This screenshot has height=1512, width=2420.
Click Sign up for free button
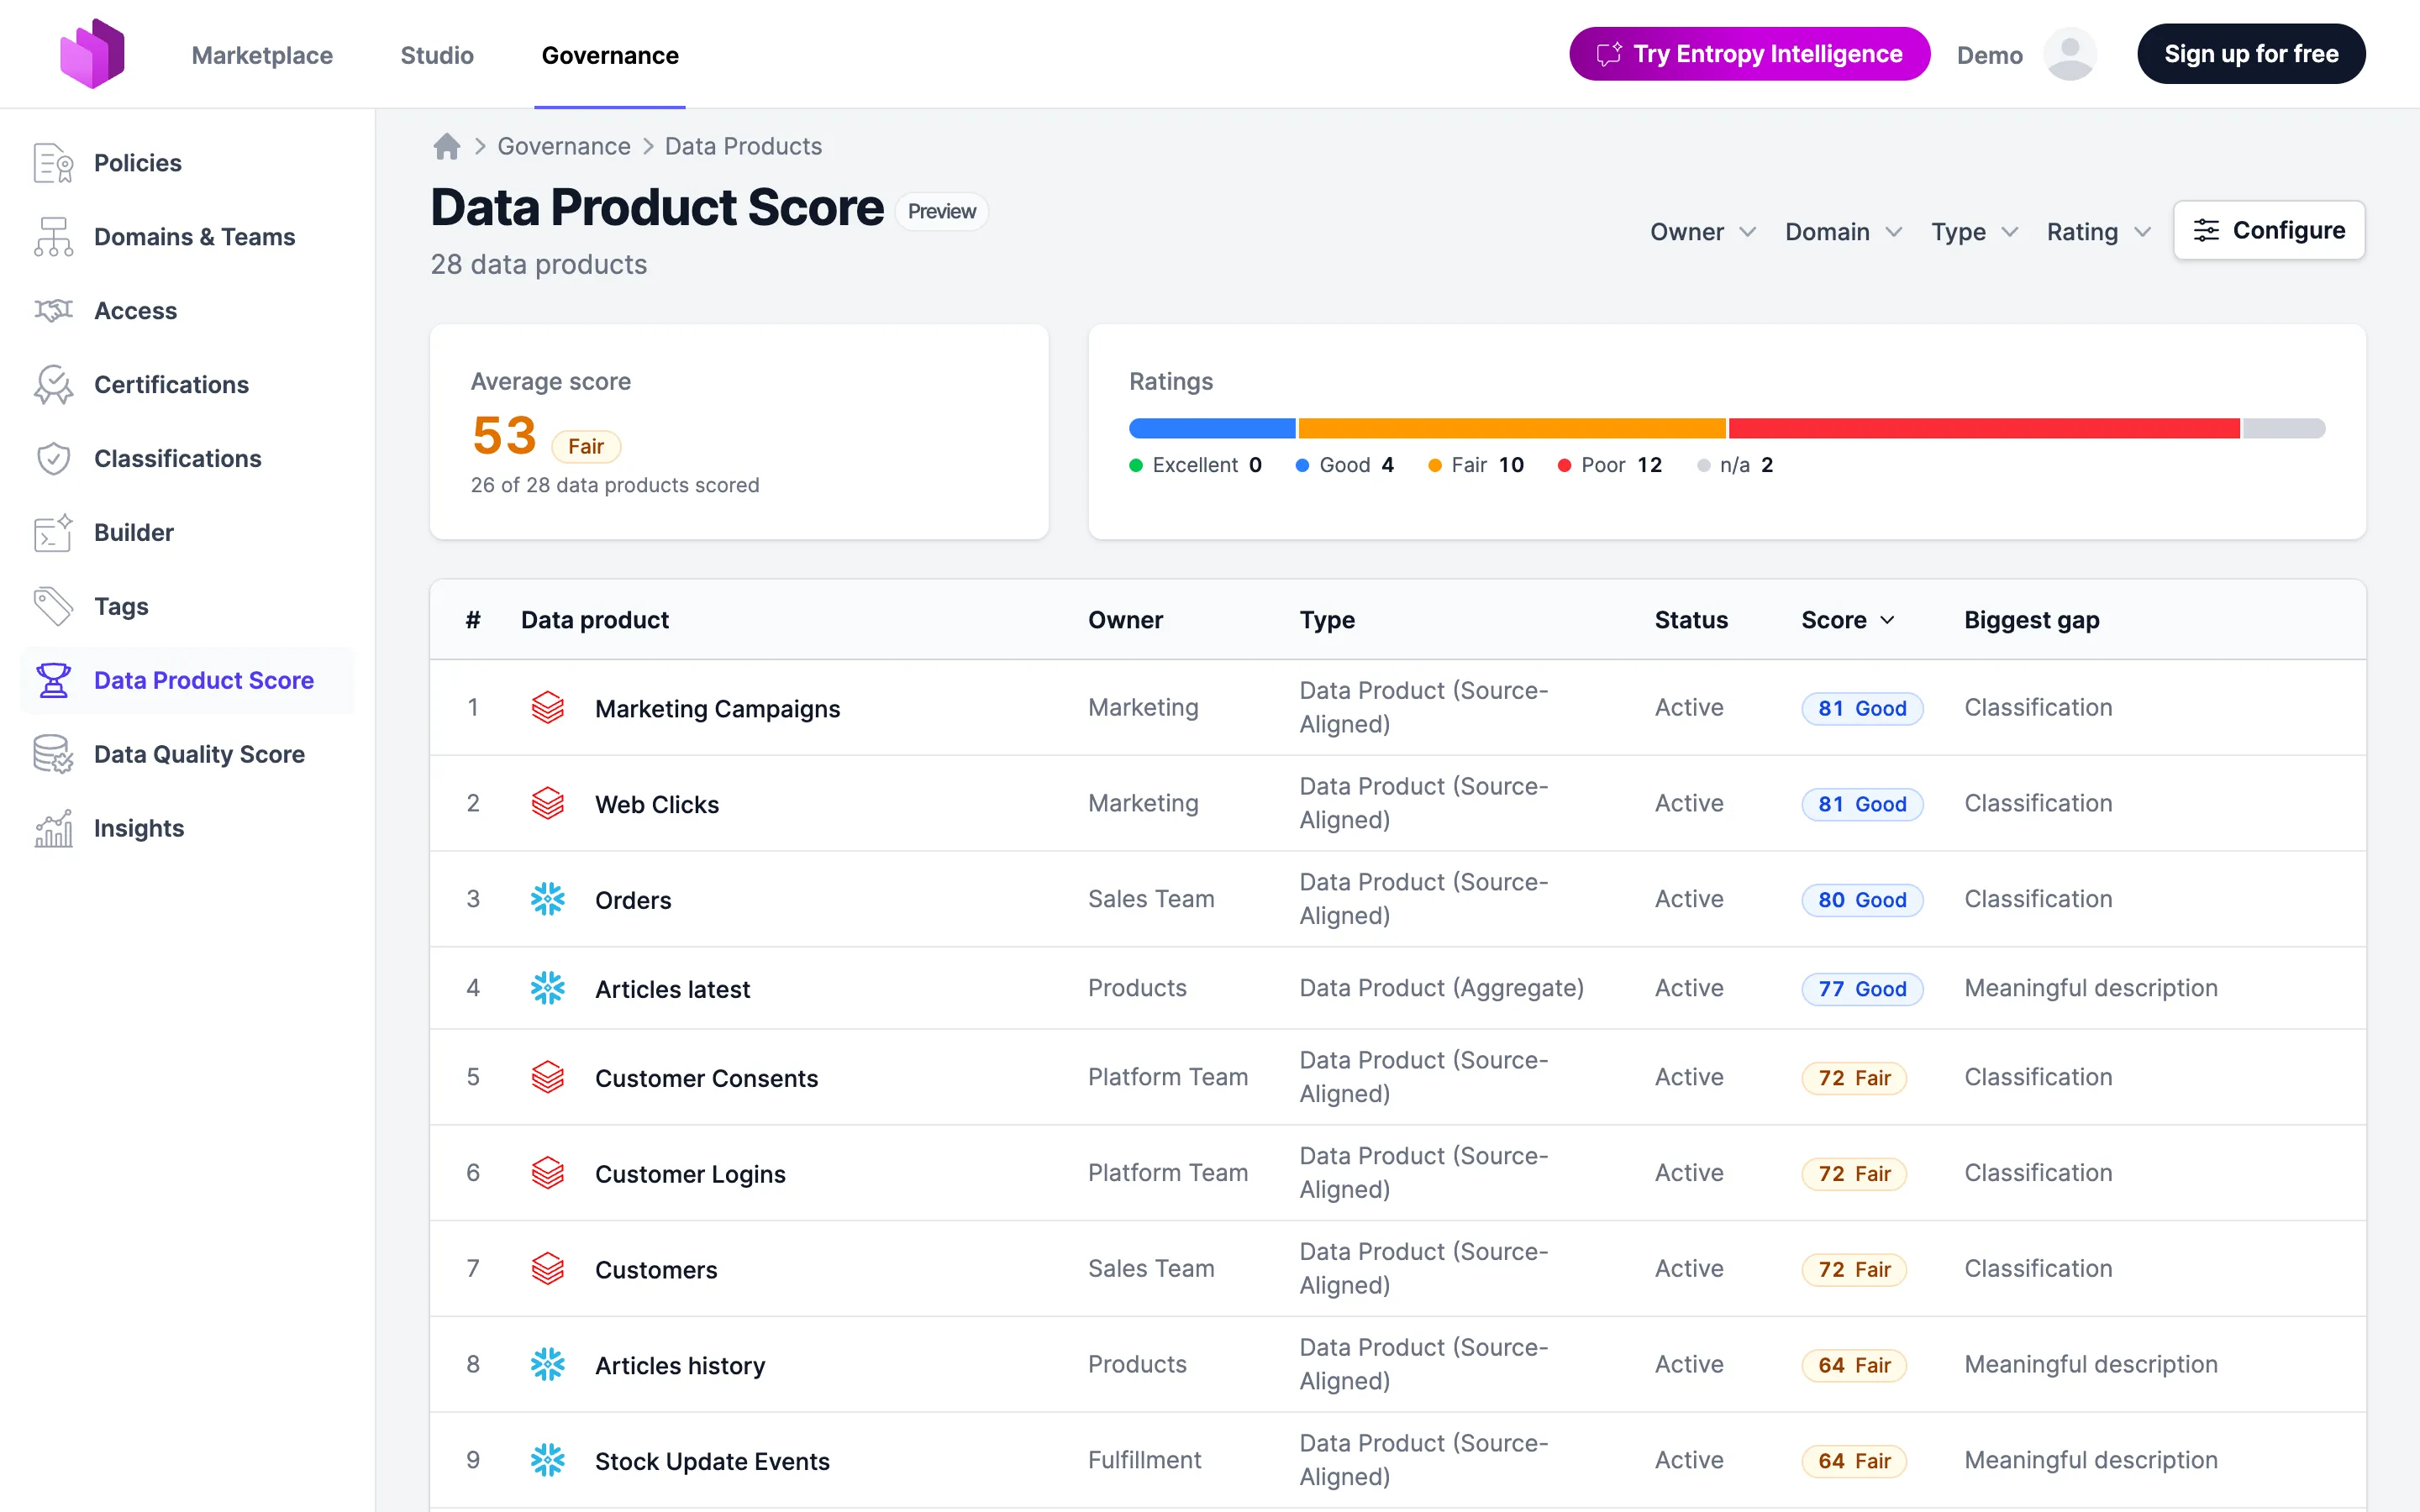[2251, 54]
